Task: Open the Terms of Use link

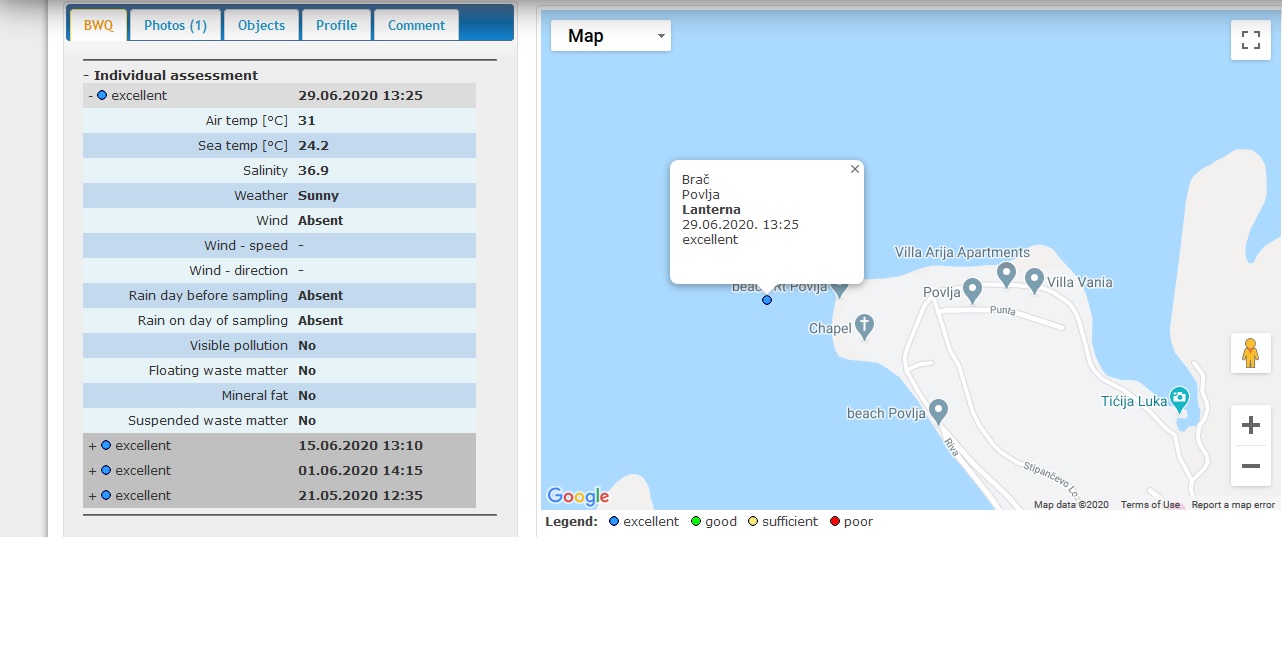Action: coord(1150,505)
